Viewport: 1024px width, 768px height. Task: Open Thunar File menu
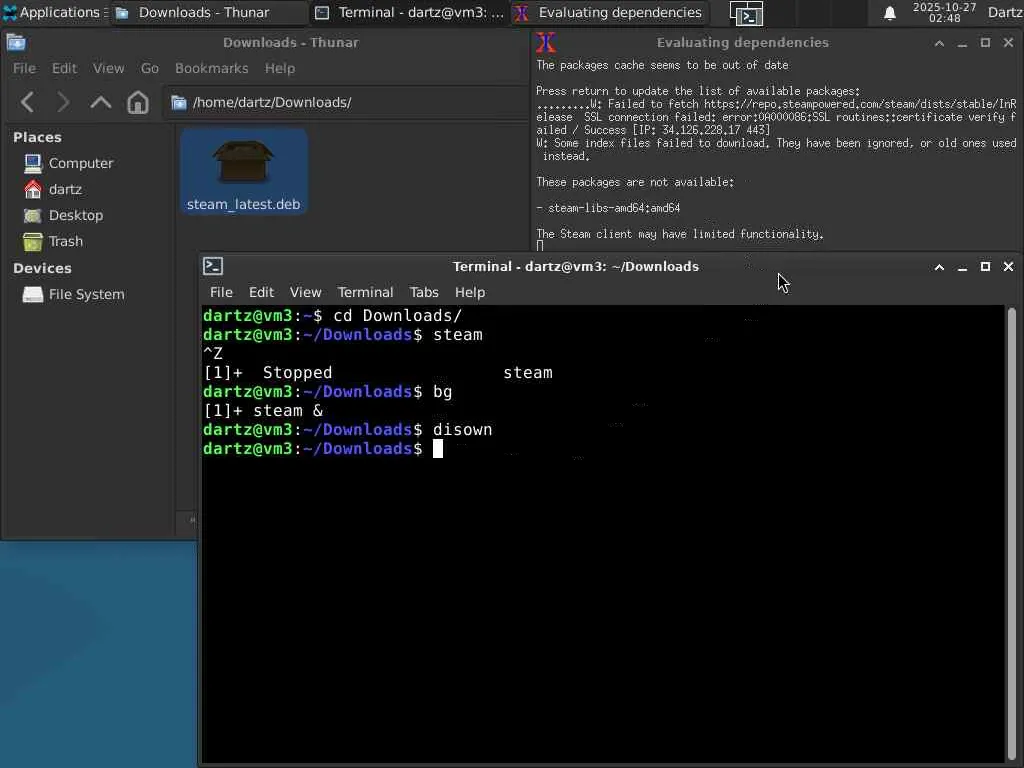[24, 69]
